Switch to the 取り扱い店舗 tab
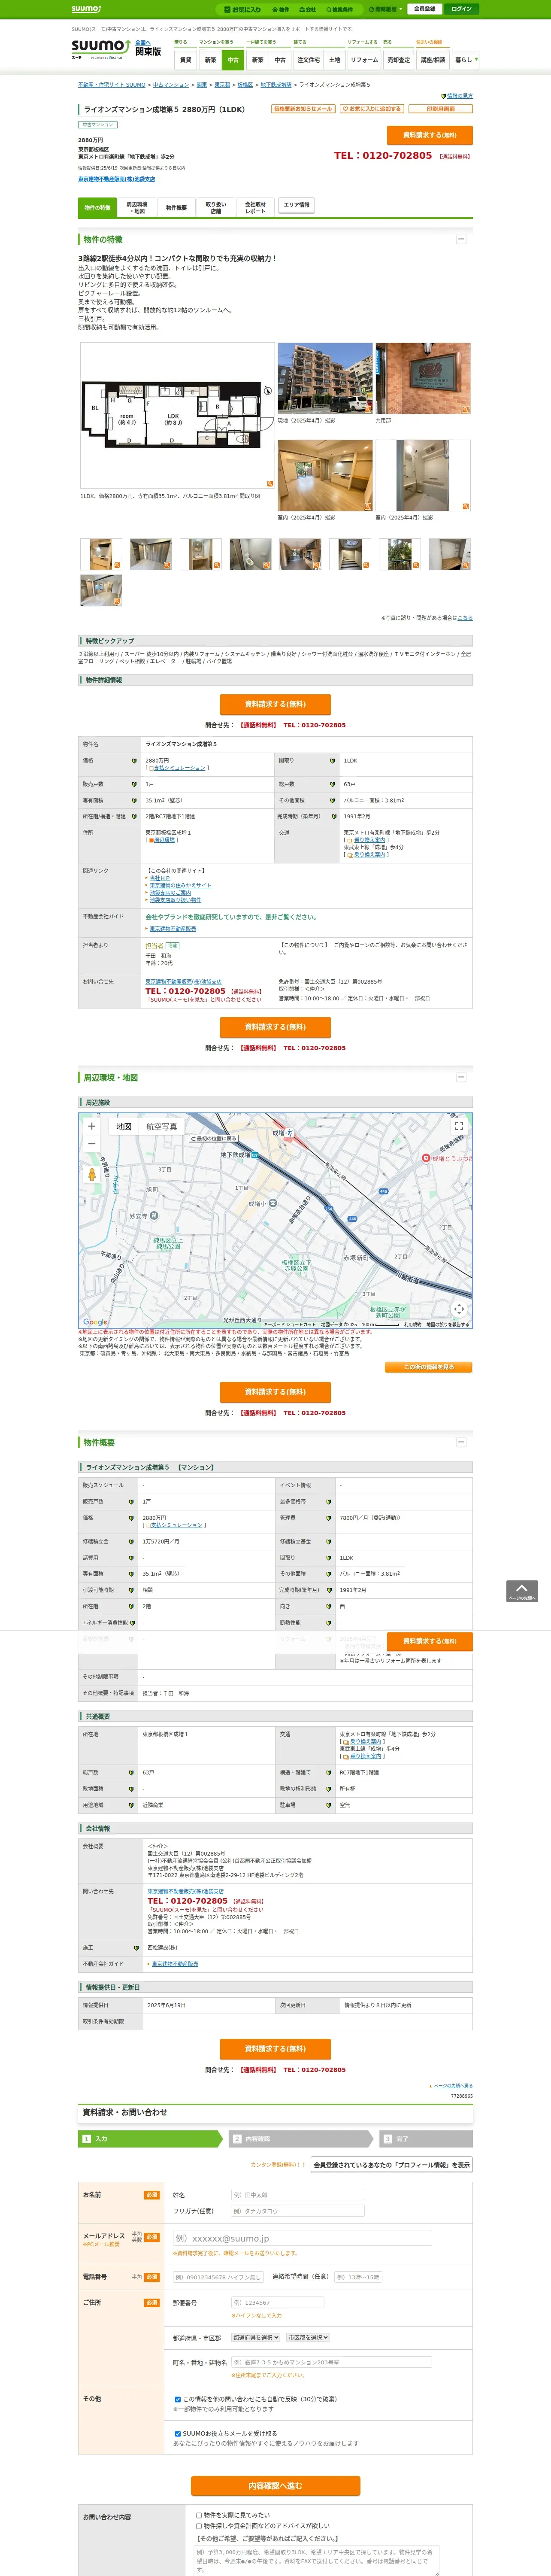 216,208
